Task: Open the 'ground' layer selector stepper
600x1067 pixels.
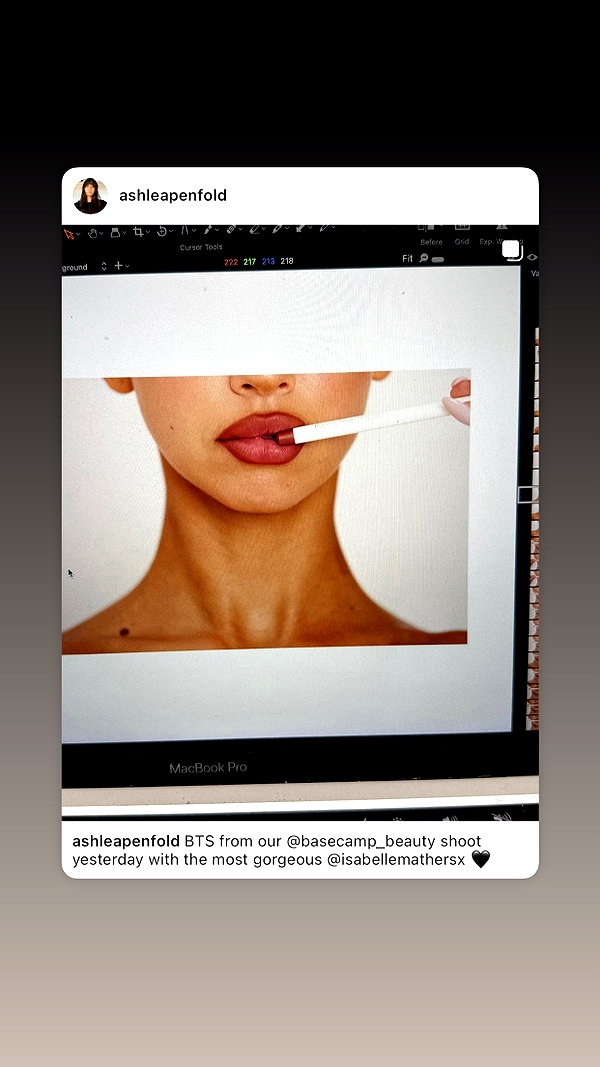Action: coord(104,266)
